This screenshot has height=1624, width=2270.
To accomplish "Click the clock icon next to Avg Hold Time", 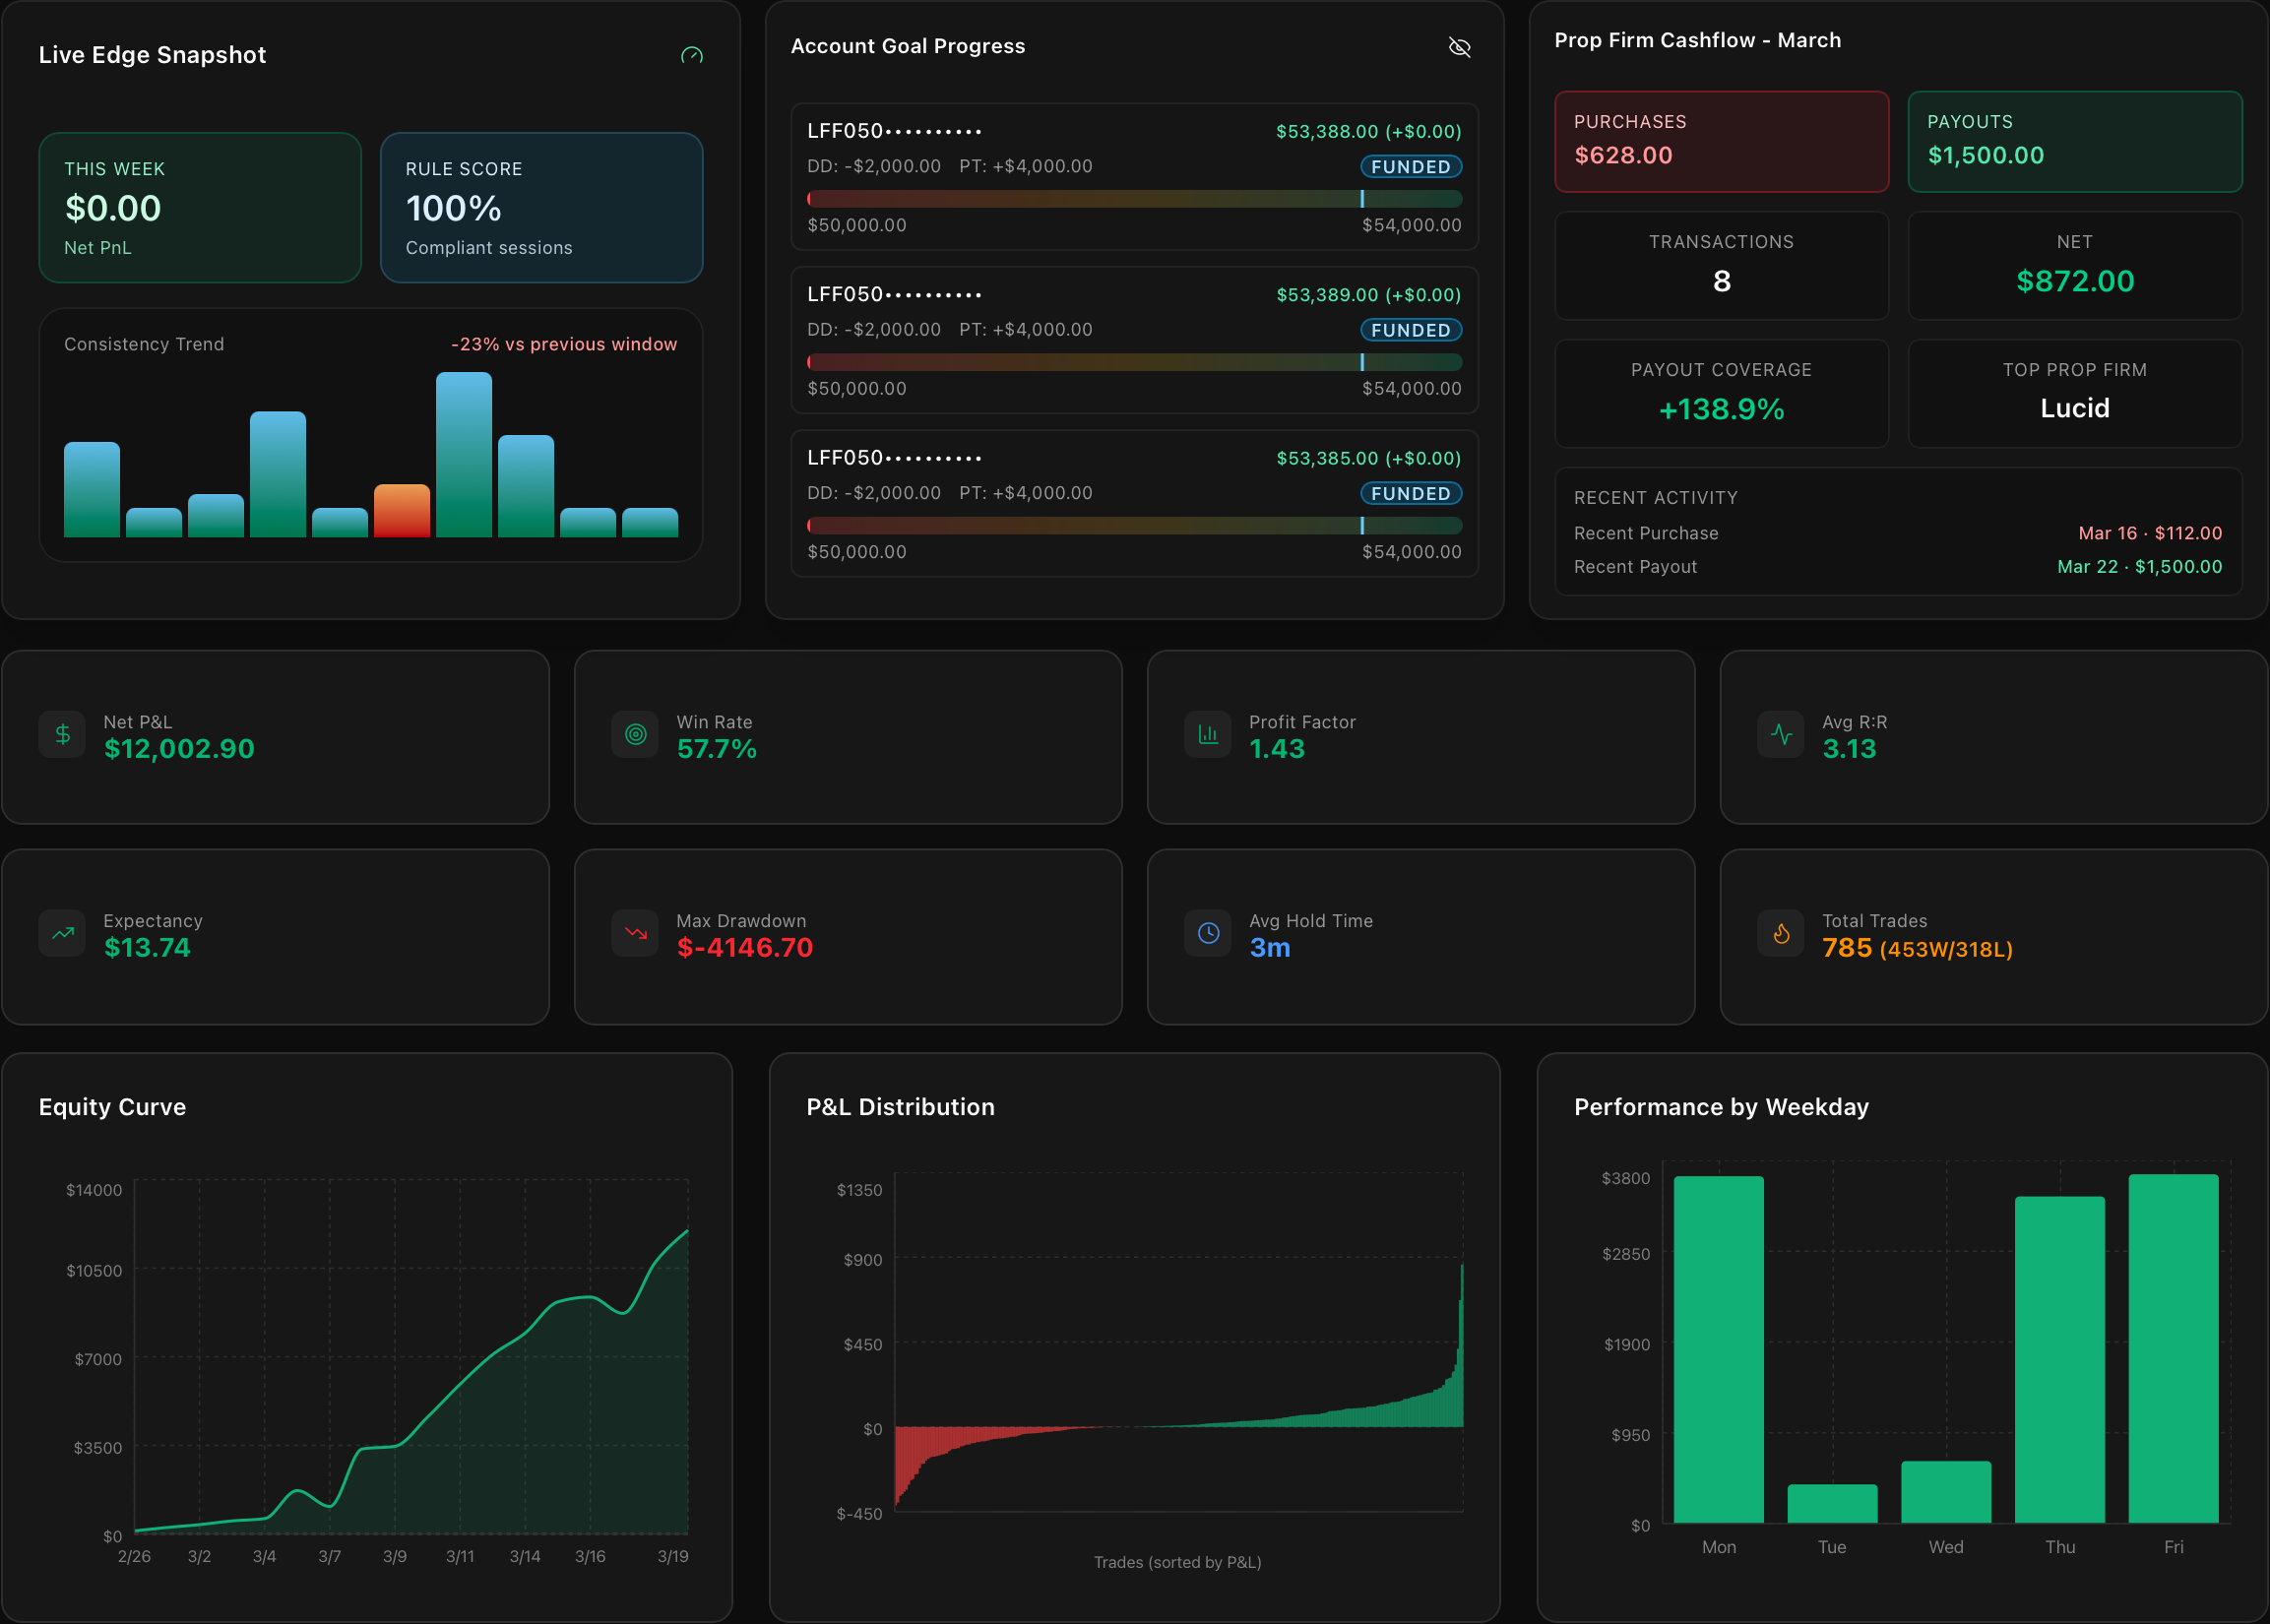I will click(x=1207, y=933).
